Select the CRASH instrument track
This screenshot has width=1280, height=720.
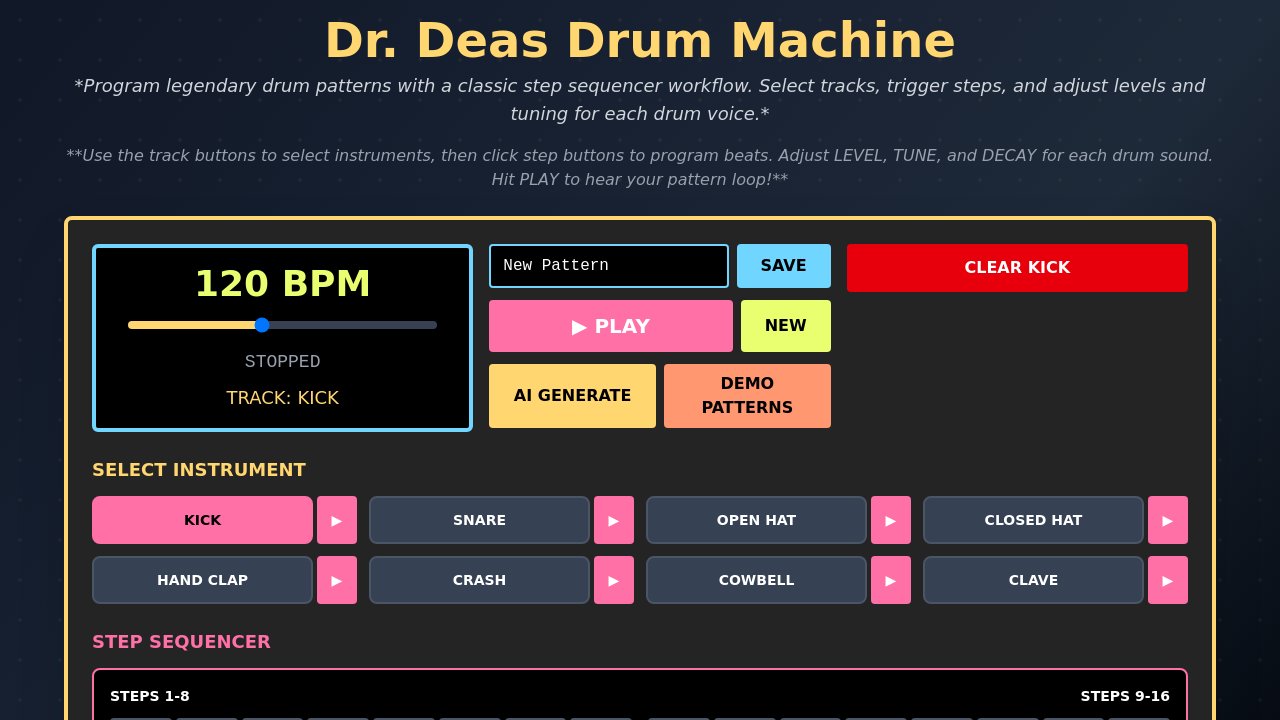click(x=479, y=580)
